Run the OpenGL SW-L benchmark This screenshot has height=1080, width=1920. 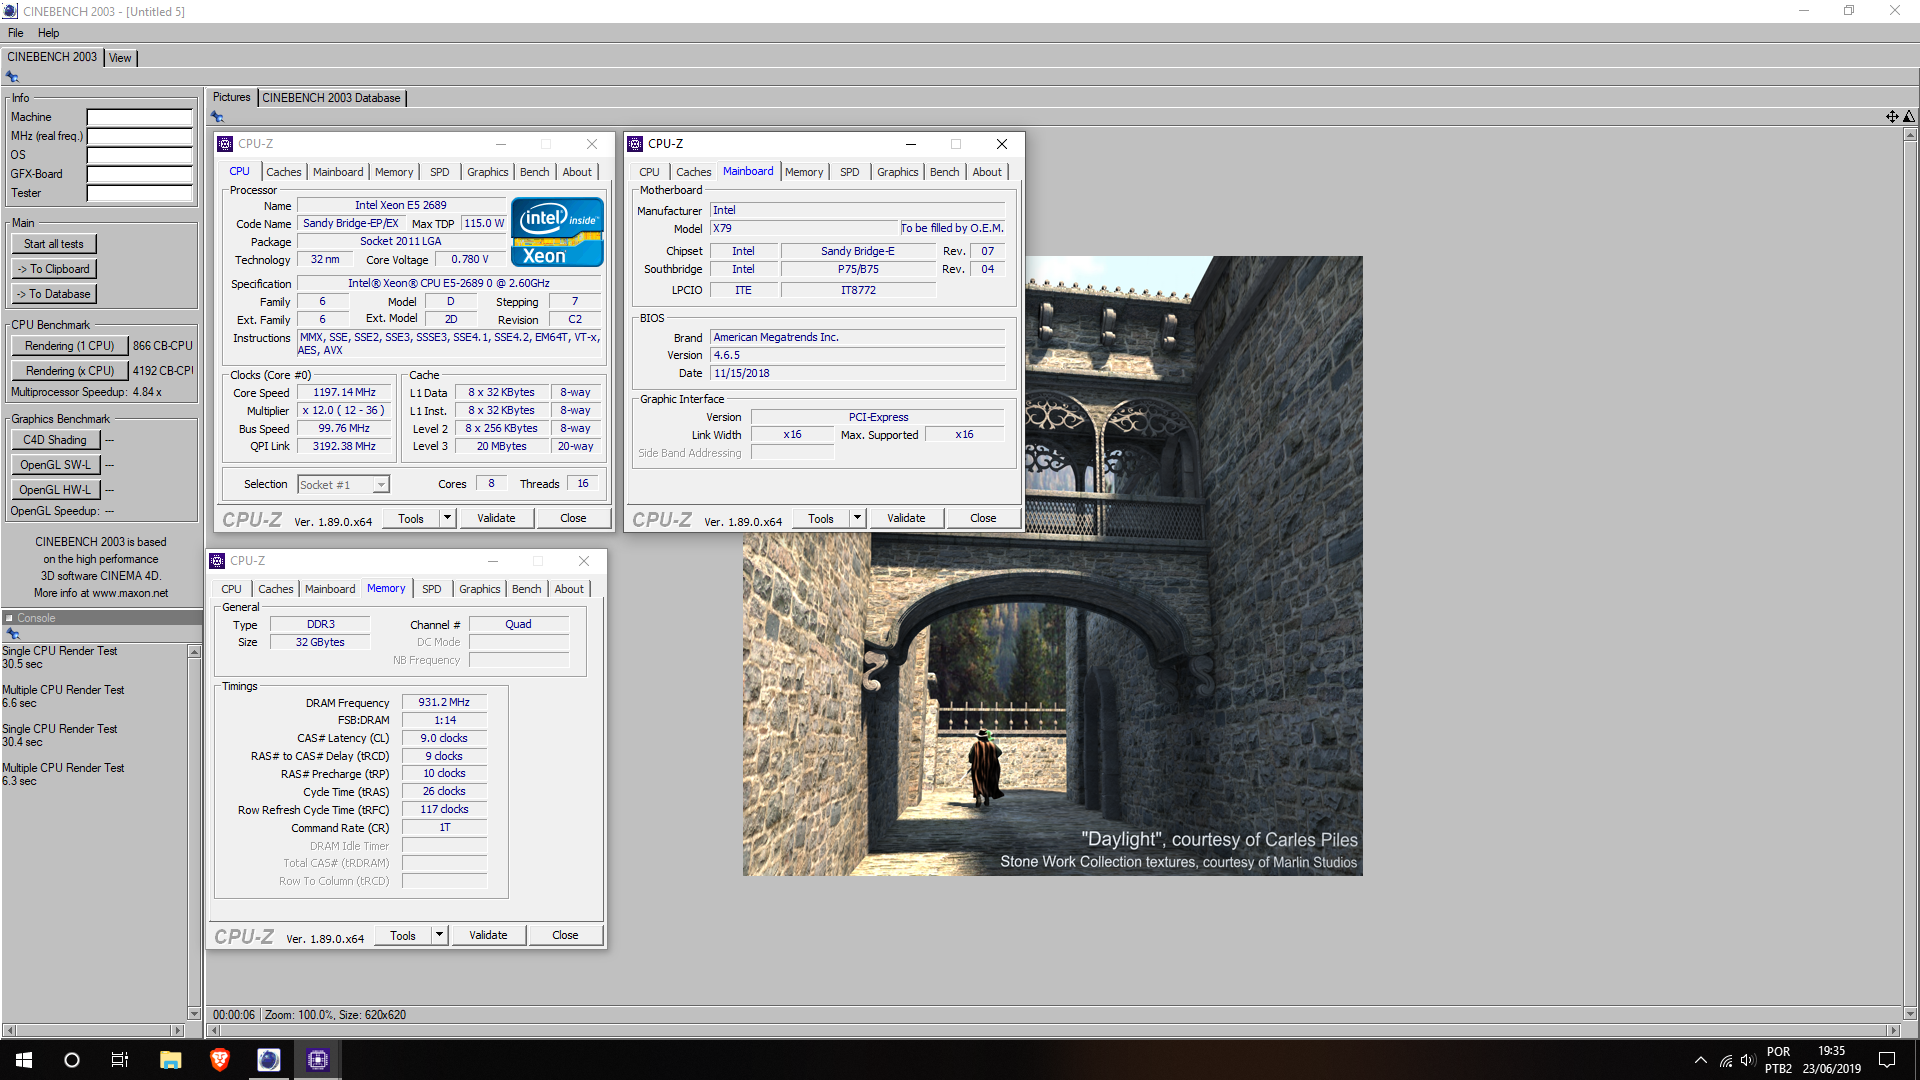[56, 465]
